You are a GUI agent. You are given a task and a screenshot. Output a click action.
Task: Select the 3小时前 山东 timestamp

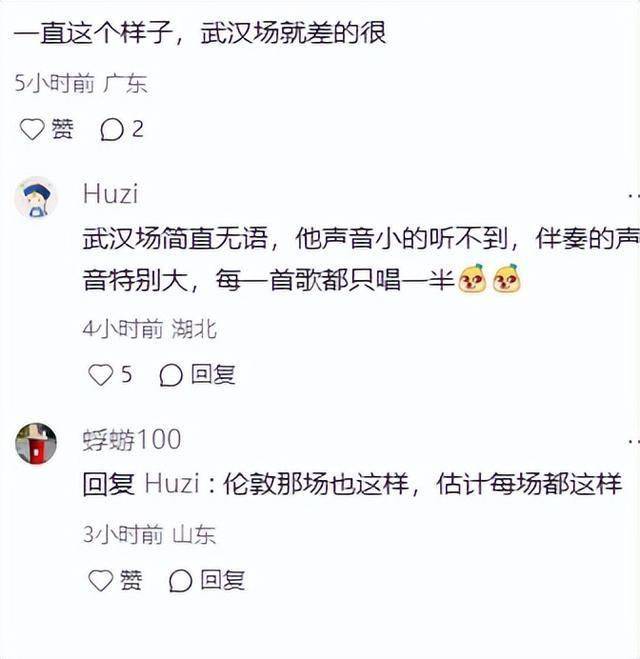pyautogui.click(x=149, y=535)
